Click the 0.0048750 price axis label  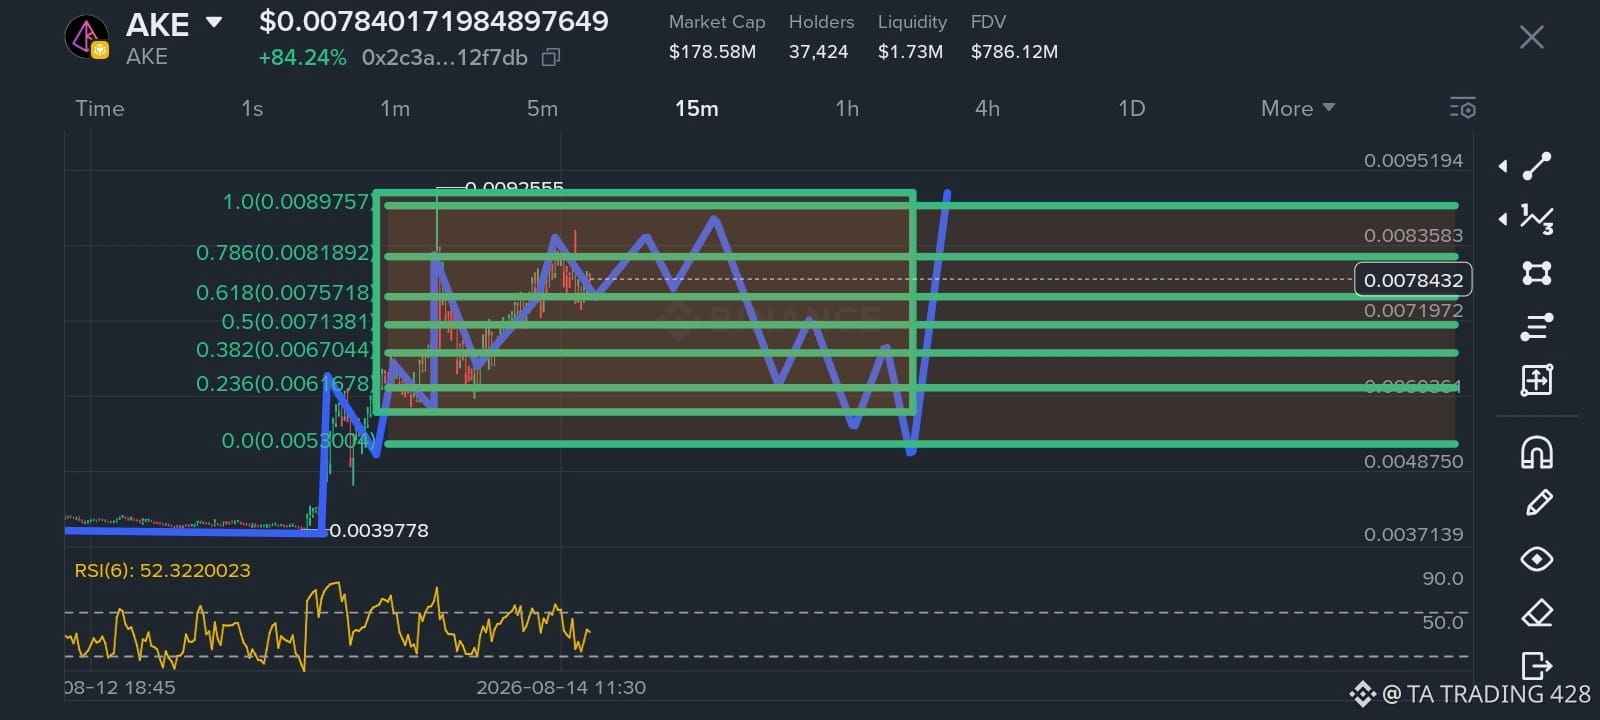click(x=1413, y=462)
